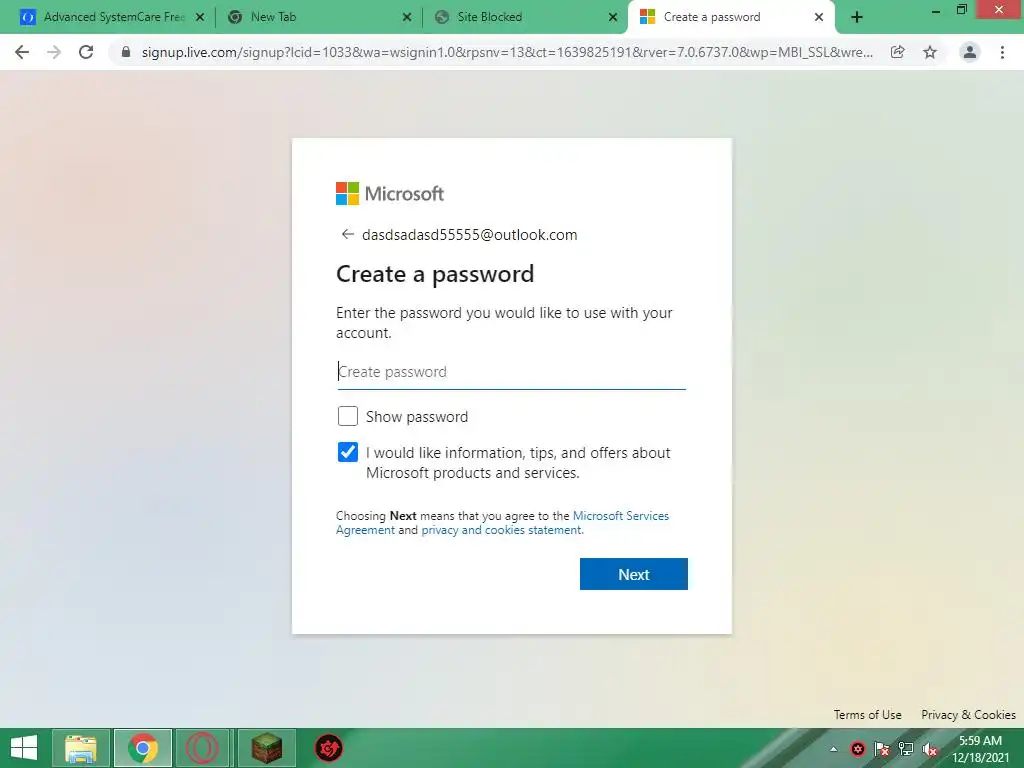Open File Explorer from the taskbar
The width and height of the screenshot is (1024, 768).
pyautogui.click(x=80, y=748)
